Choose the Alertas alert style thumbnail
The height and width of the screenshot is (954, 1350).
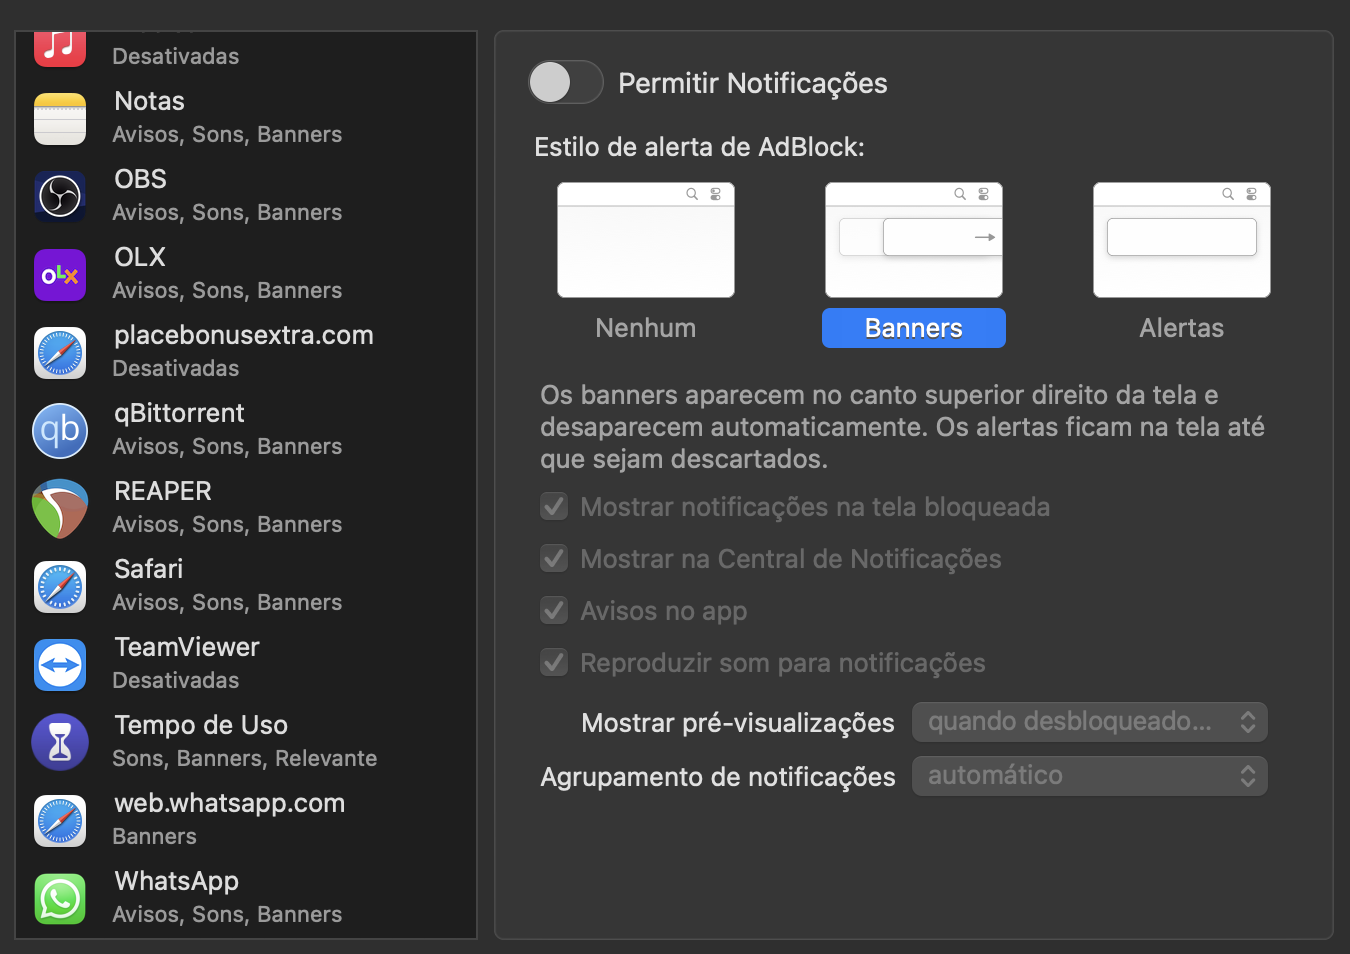click(1182, 240)
